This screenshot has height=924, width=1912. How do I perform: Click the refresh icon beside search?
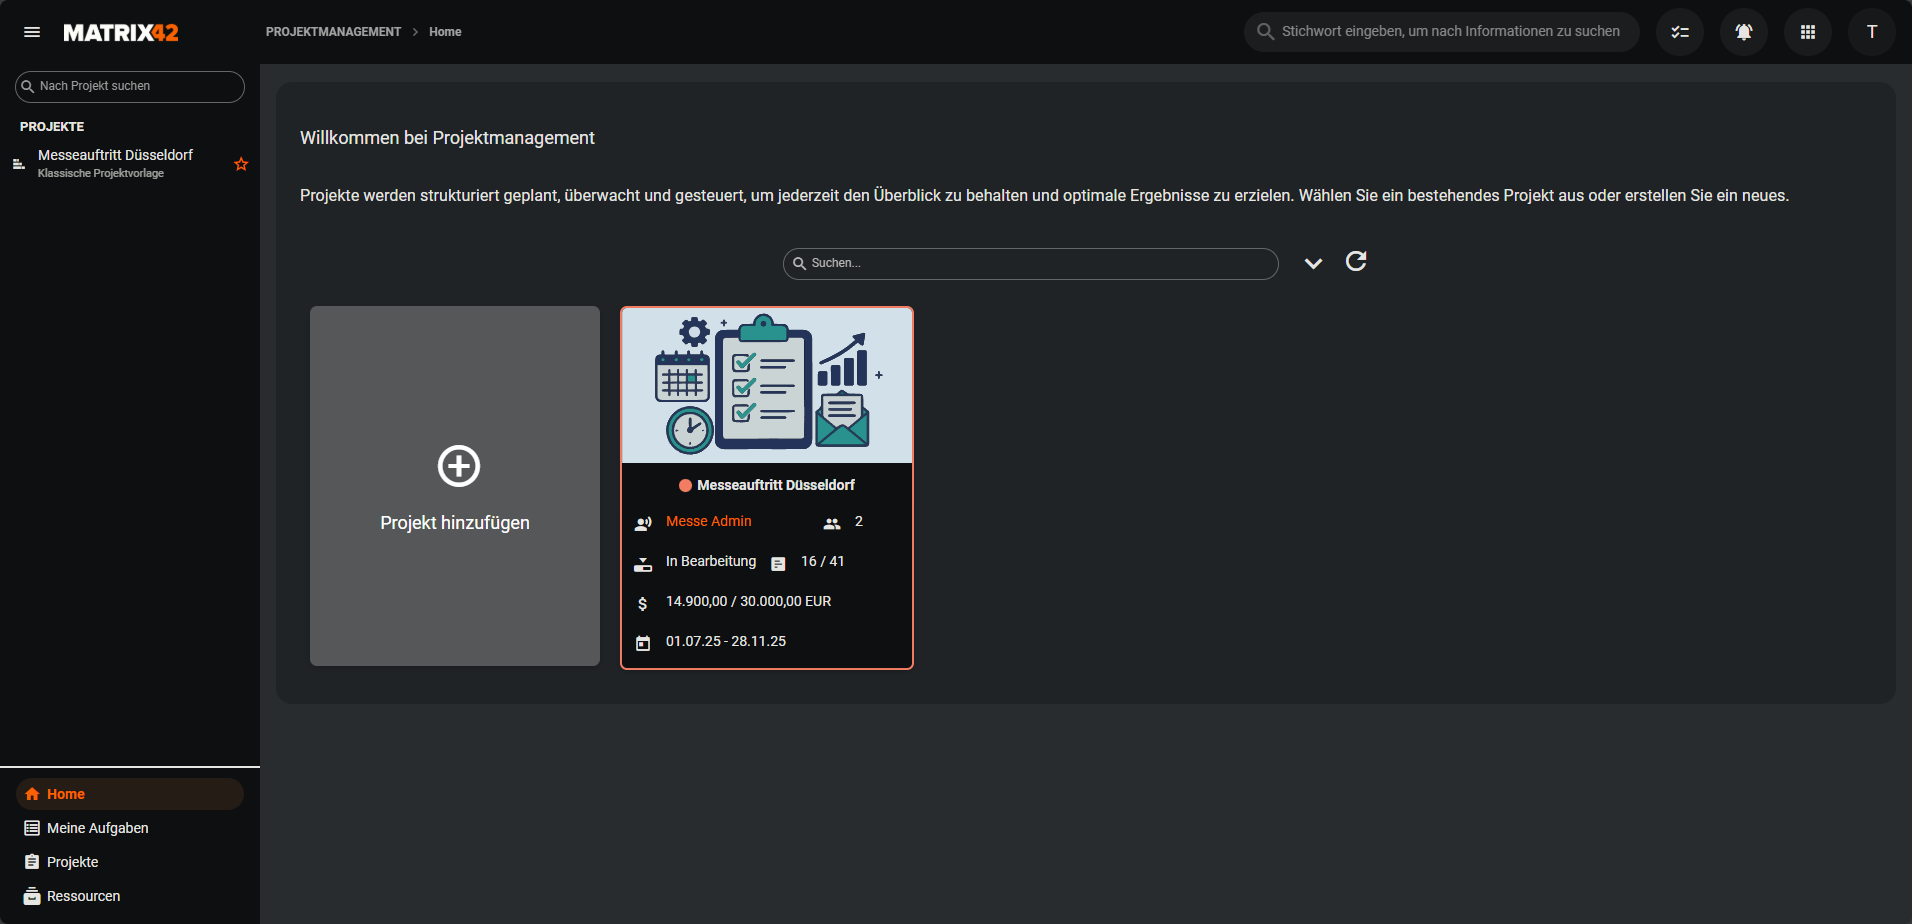click(1356, 262)
